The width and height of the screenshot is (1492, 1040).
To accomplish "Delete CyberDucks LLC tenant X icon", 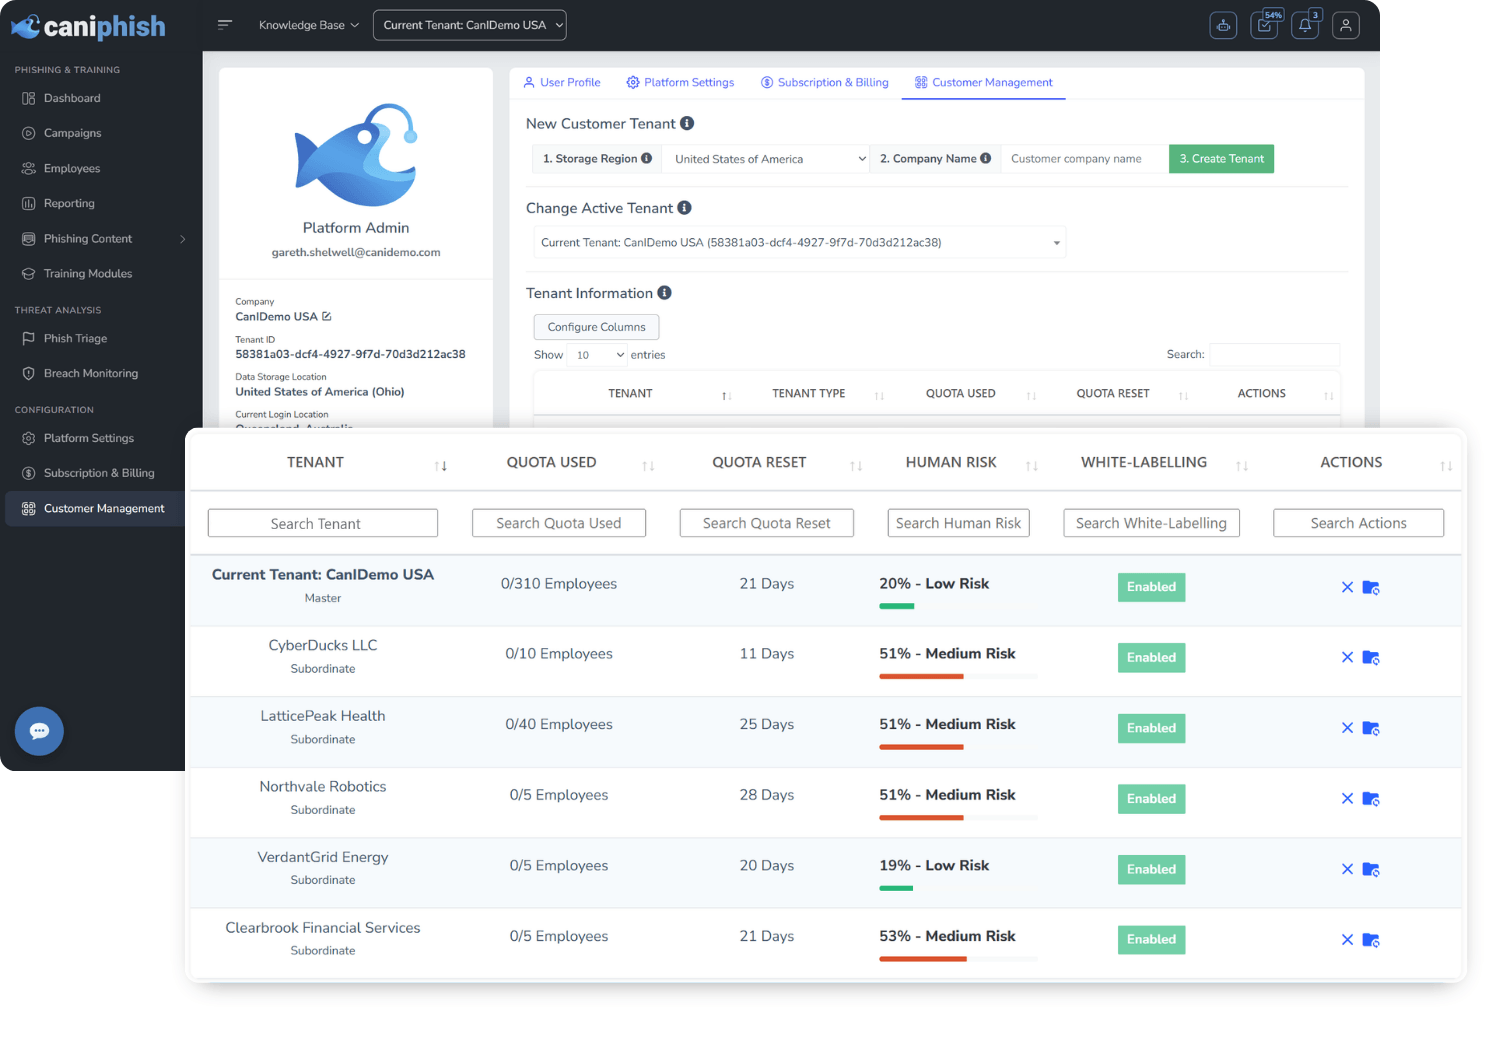I will (x=1347, y=658).
